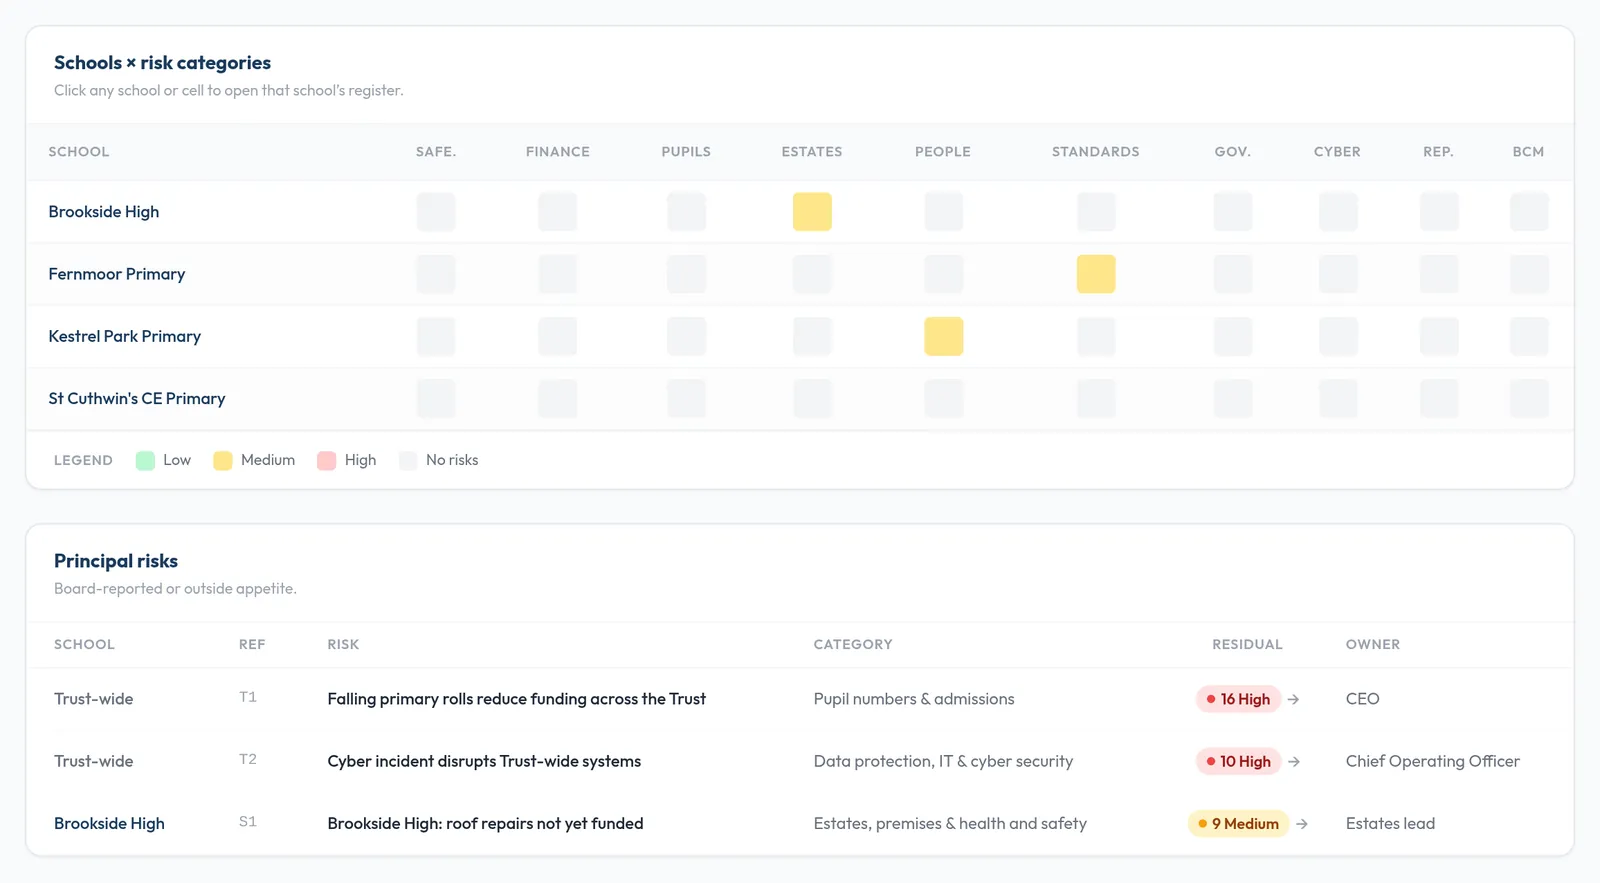The height and width of the screenshot is (883, 1600).
Task: Click the Low legend swatch
Action: pyautogui.click(x=145, y=461)
